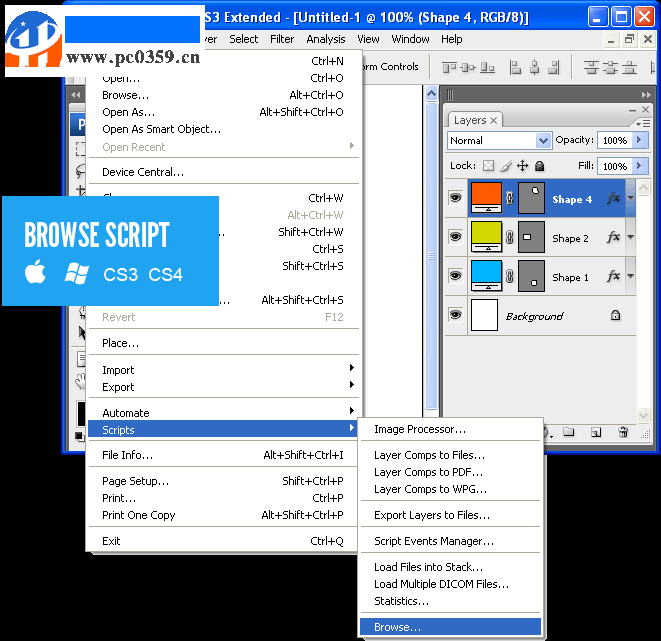Collapse toolbox with double-arrow icon

pos(75,95)
